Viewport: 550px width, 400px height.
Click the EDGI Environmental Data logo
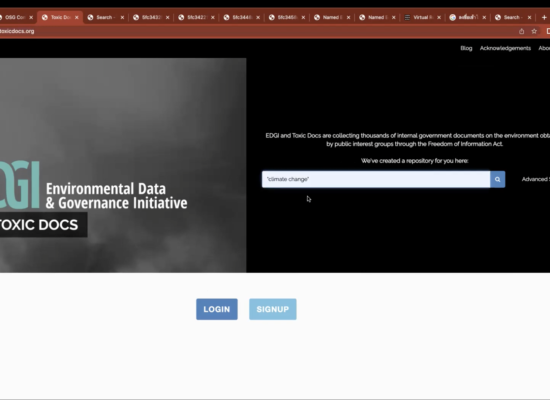94,186
